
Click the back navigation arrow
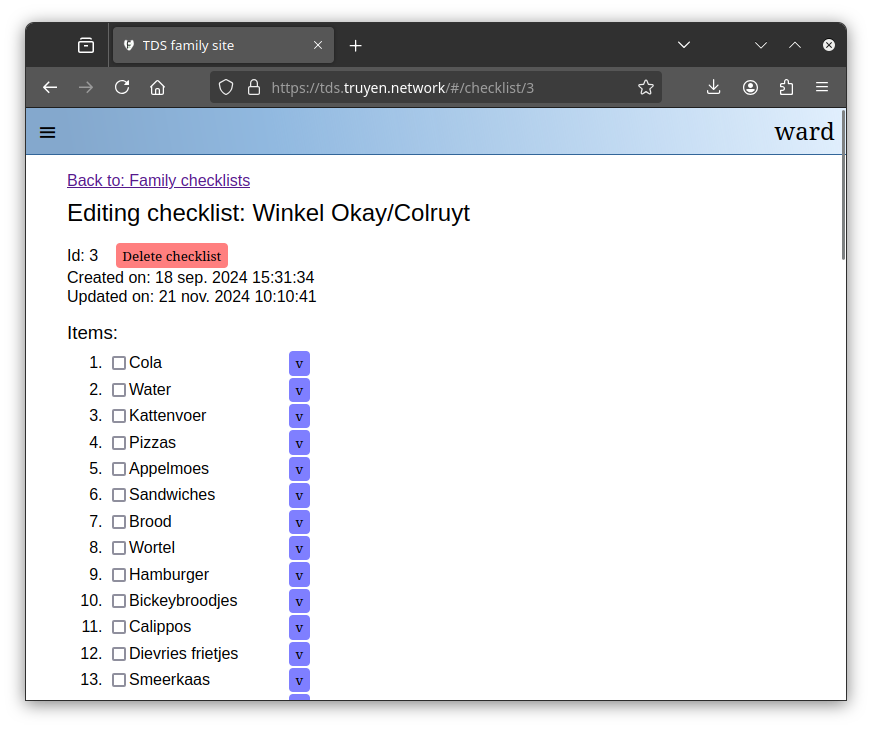[x=49, y=87]
